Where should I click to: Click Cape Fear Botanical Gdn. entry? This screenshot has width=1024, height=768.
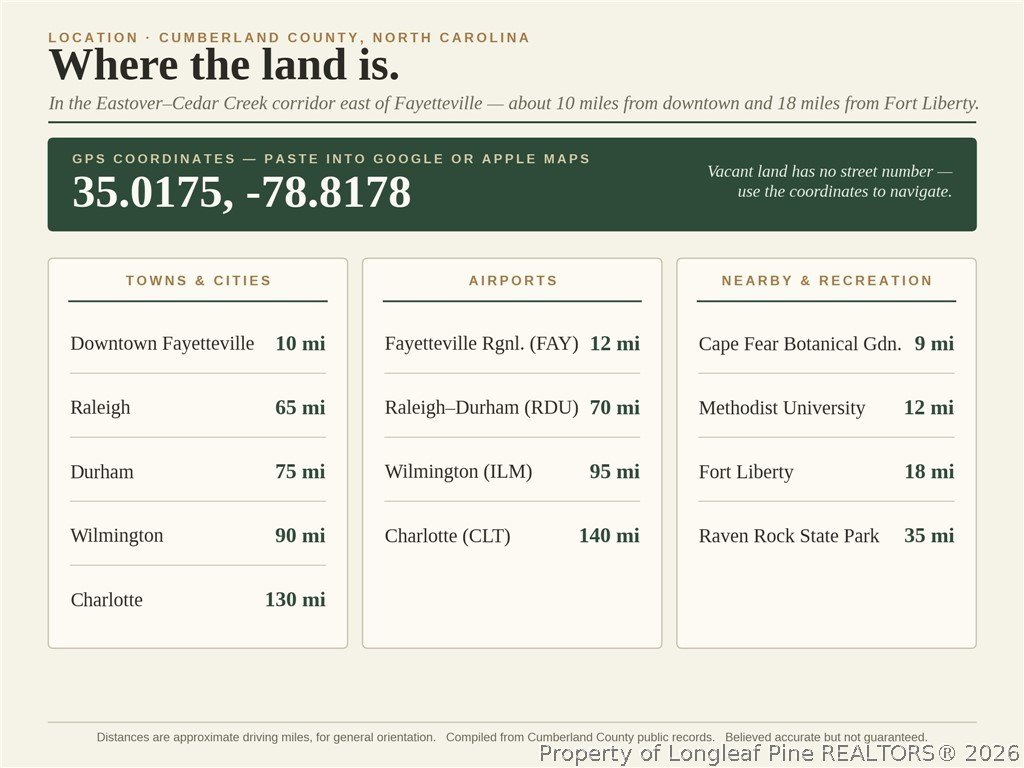(827, 343)
